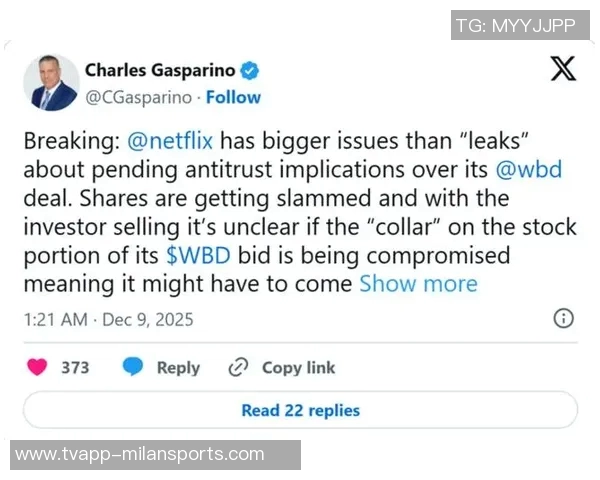
Task: Follow @CGasparino
Action: pos(233,97)
